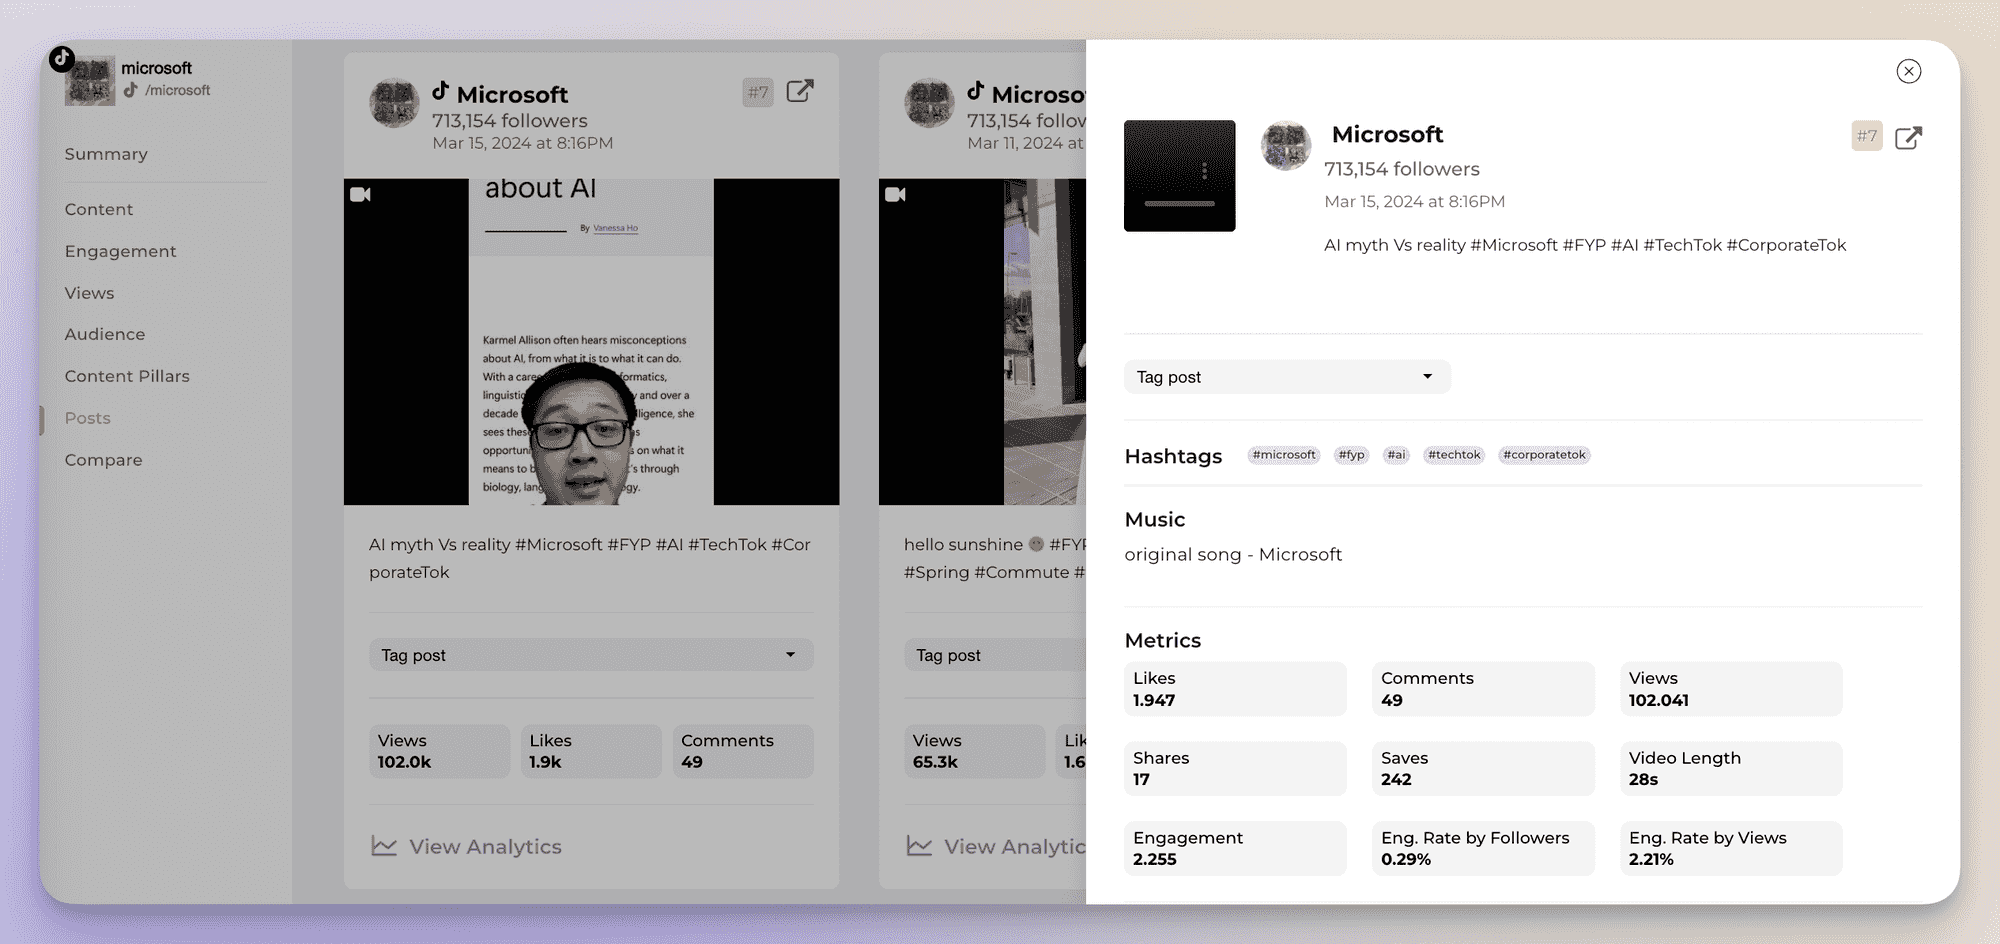The image size is (2000, 944).
Task: Click View Analytics on hello sunshine post
Action: pos(996,846)
